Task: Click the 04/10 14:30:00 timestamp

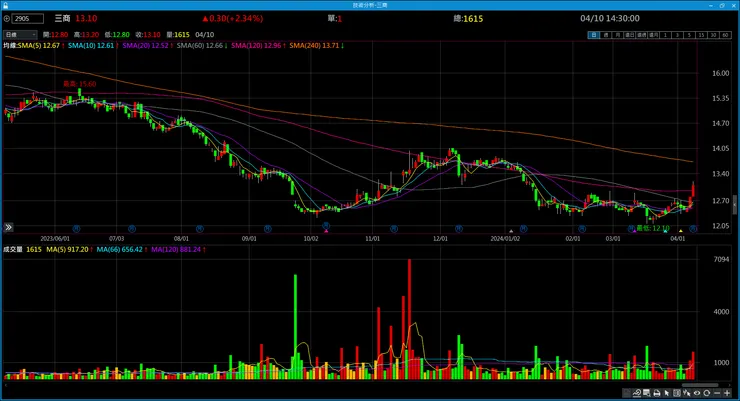Action: pos(610,18)
